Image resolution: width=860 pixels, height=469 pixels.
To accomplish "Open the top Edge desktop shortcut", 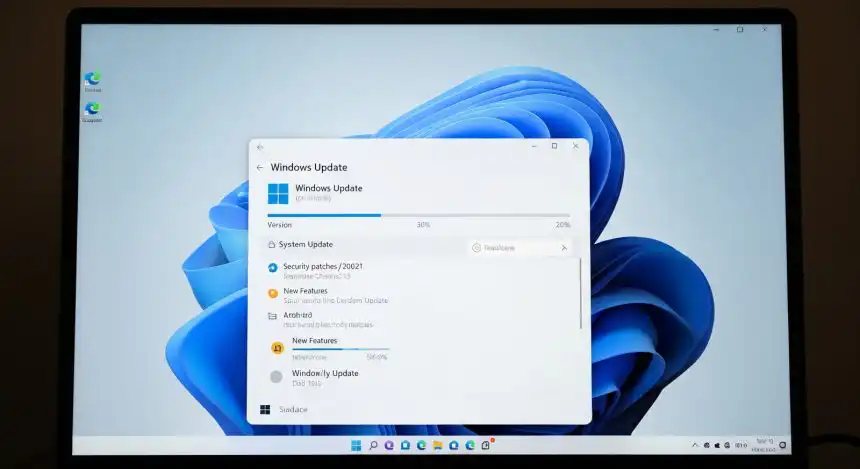I will pyautogui.click(x=92, y=79).
